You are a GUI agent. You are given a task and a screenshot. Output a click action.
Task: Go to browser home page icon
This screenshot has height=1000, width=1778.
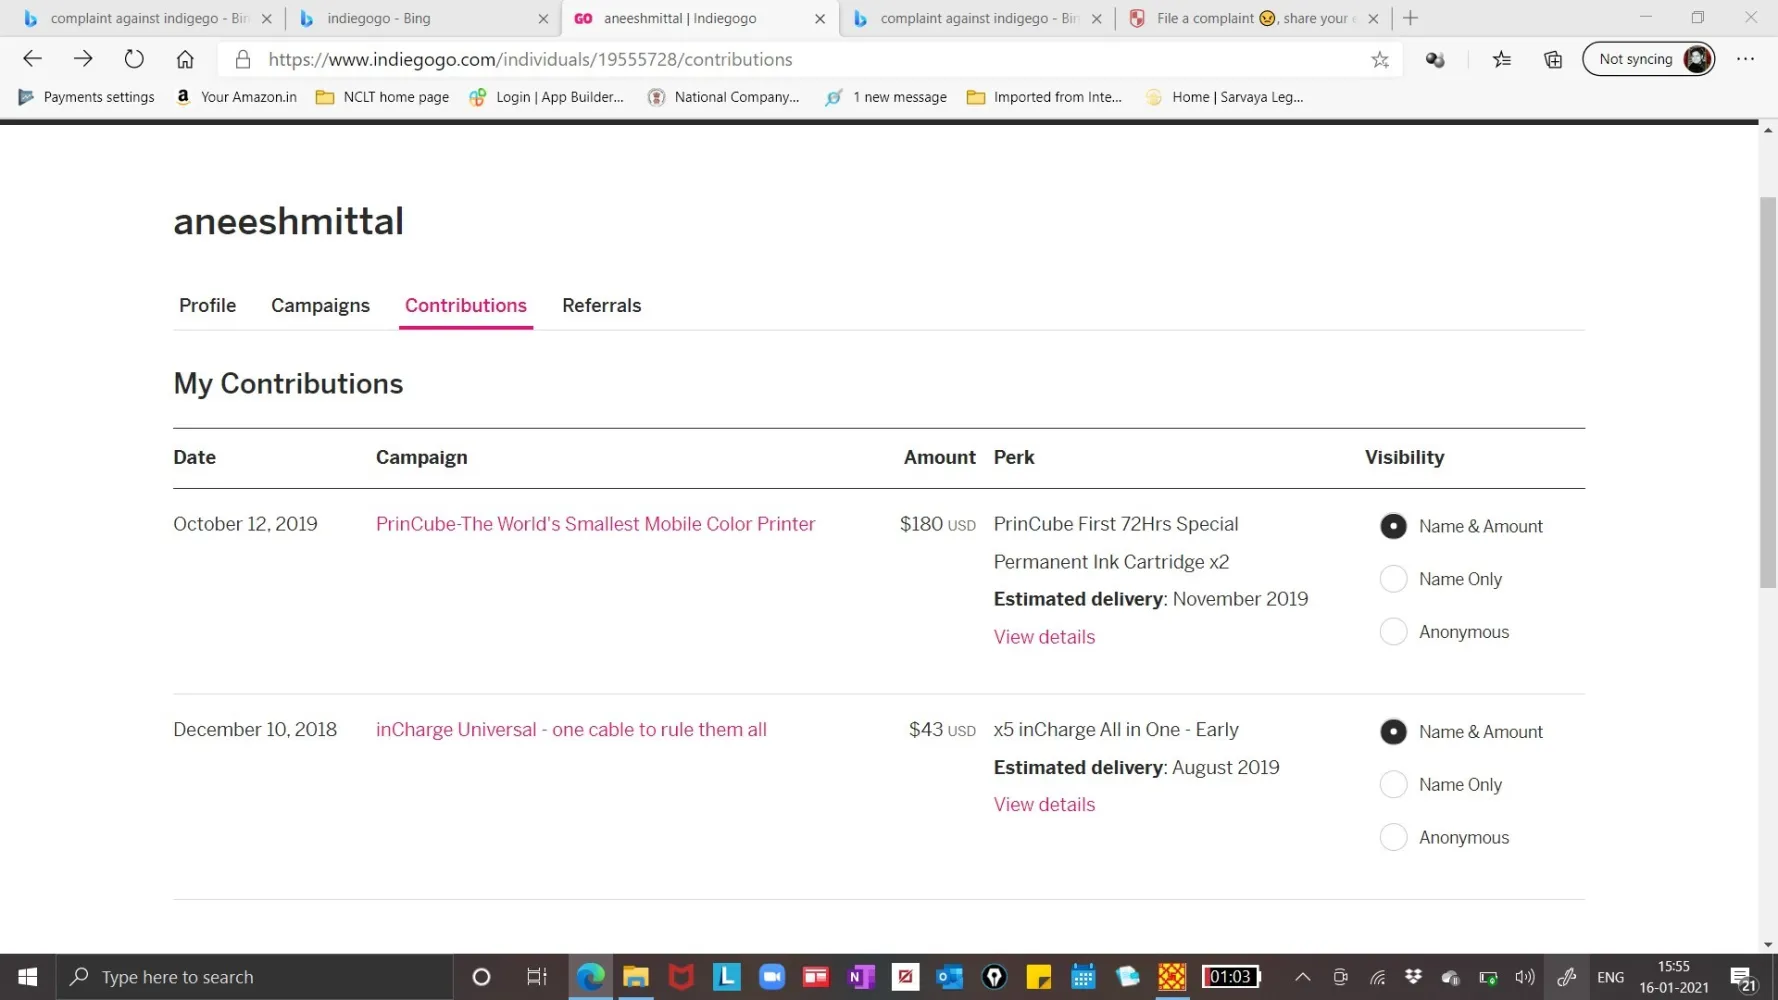point(185,59)
